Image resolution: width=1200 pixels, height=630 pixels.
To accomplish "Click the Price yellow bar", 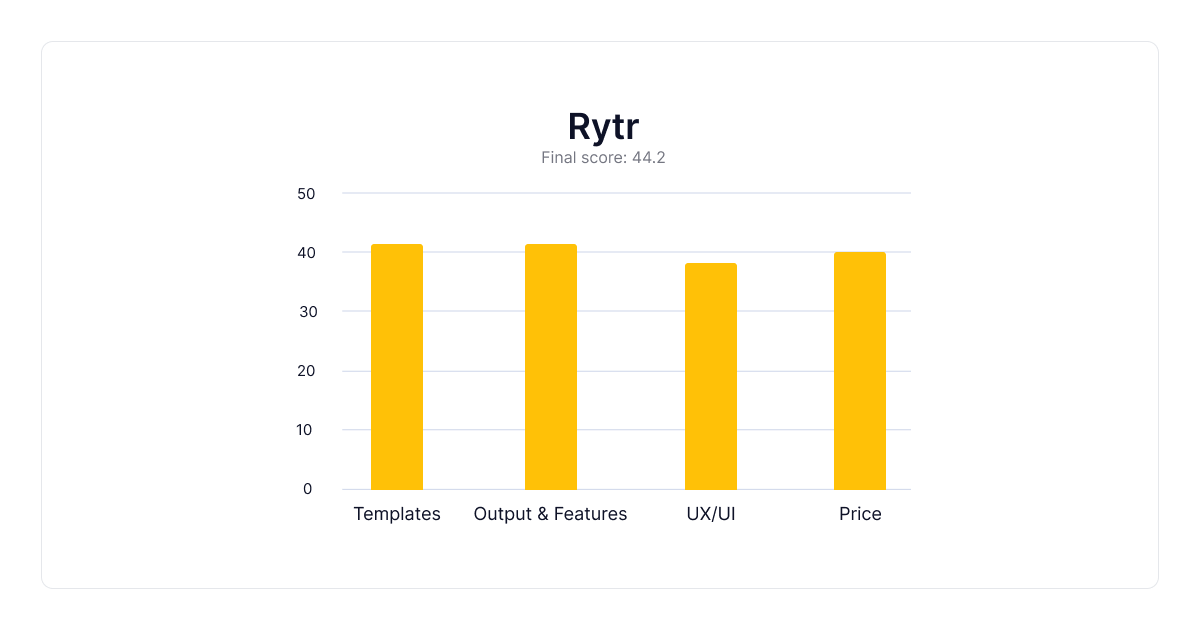I will point(860,371).
